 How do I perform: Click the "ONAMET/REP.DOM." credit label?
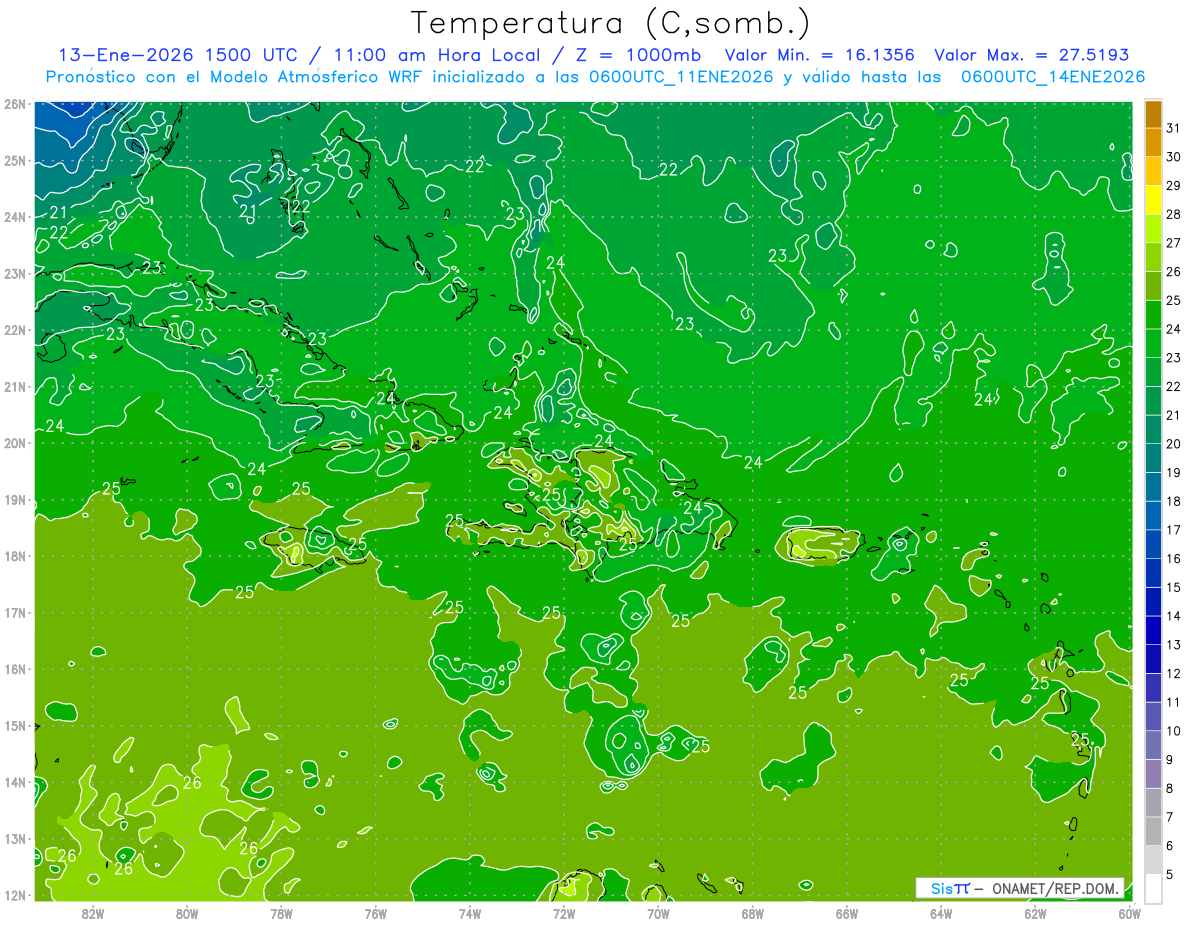tap(1054, 888)
